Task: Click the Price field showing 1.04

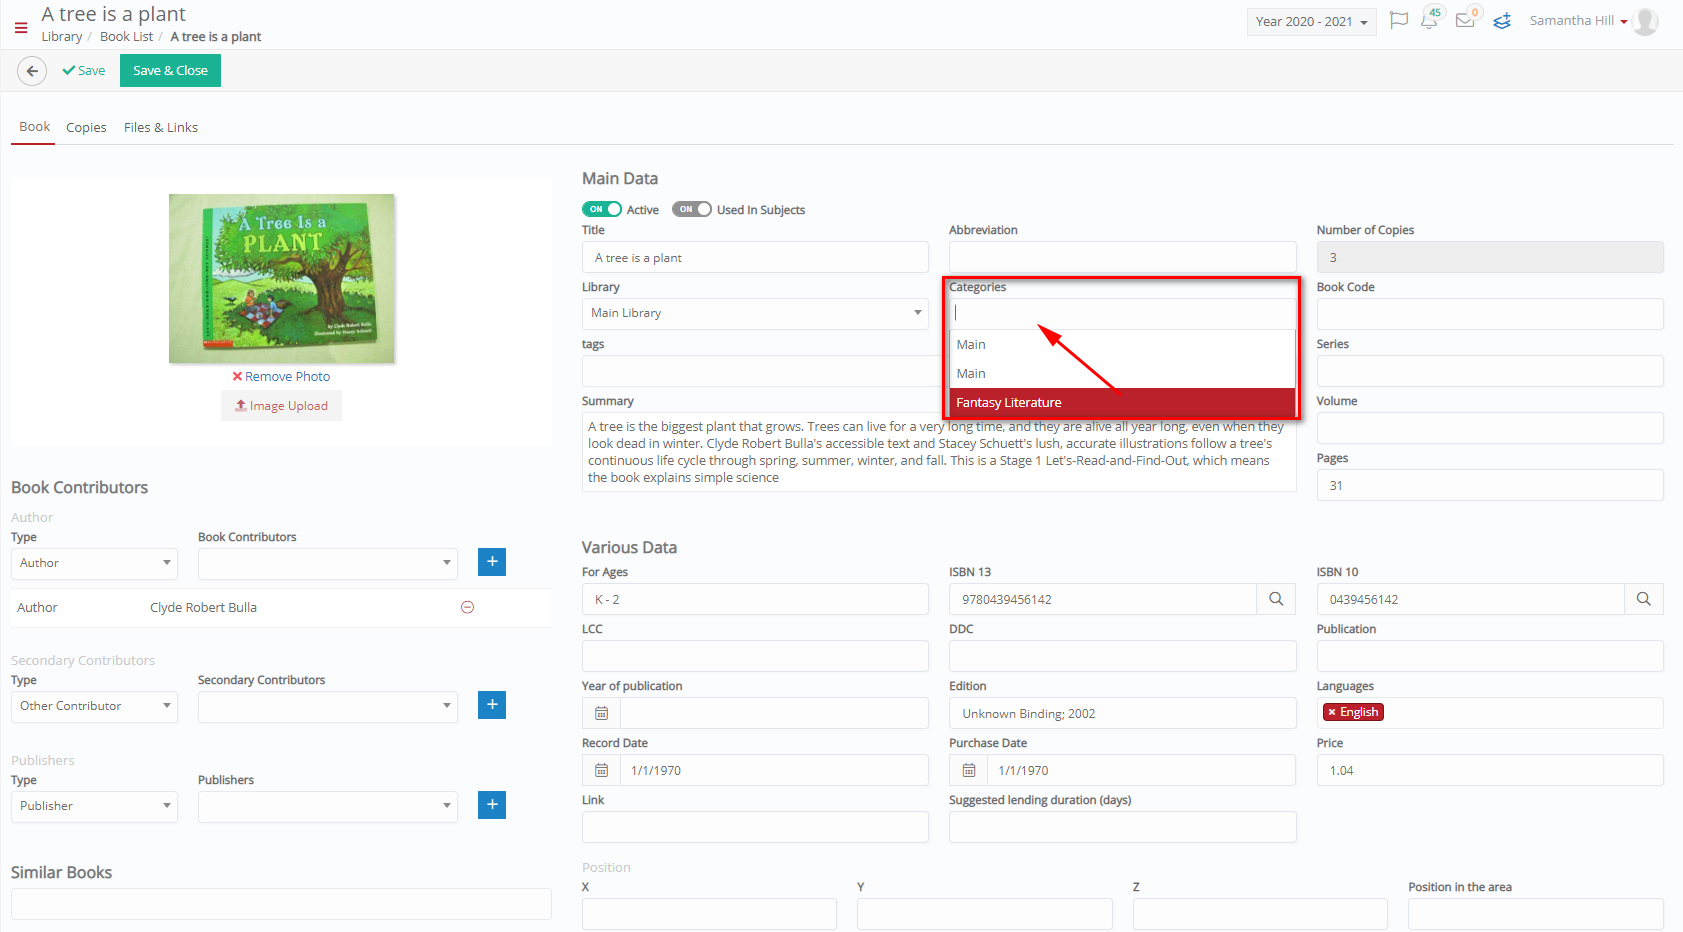Action: 1490,770
